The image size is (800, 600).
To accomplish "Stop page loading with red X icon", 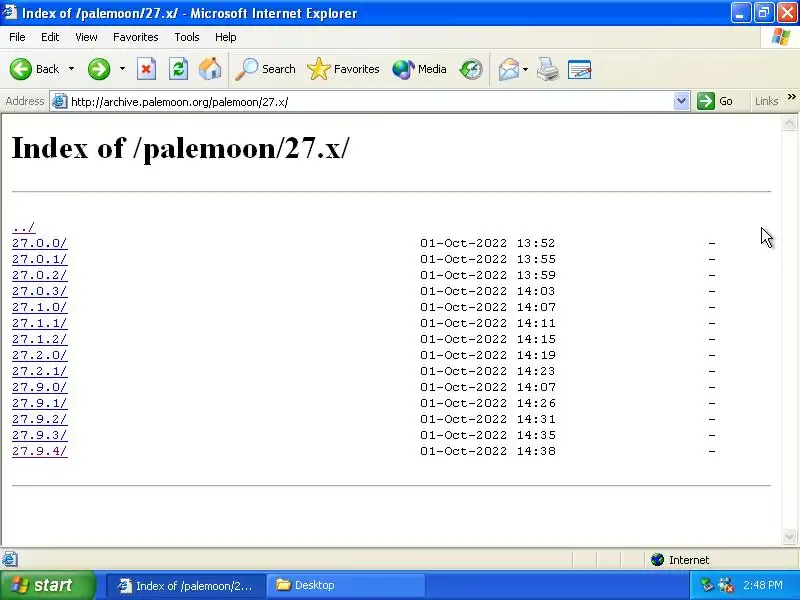I will 146,69.
